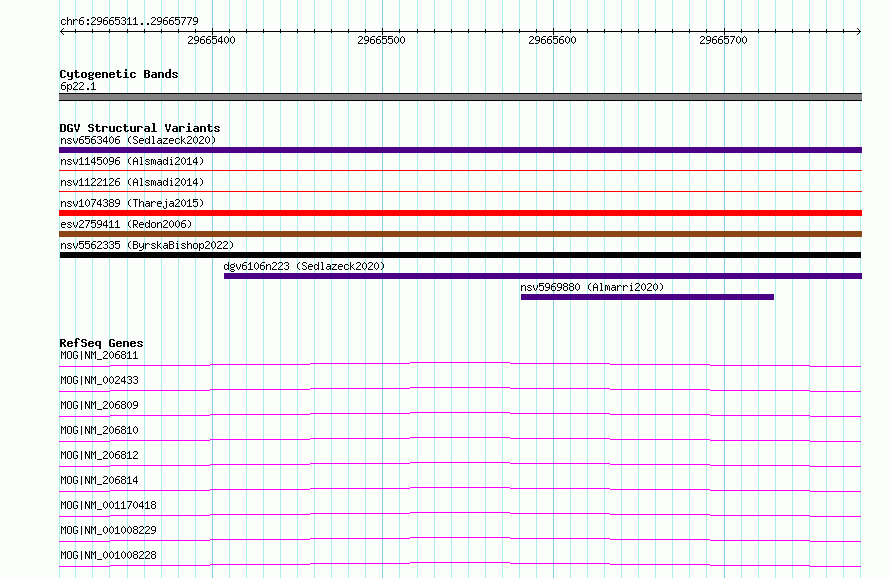Click the magenta intron line of MOG|NM_206809
Image resolution: width=890 pixels, height=578 pixels.
tap(460, 413)
